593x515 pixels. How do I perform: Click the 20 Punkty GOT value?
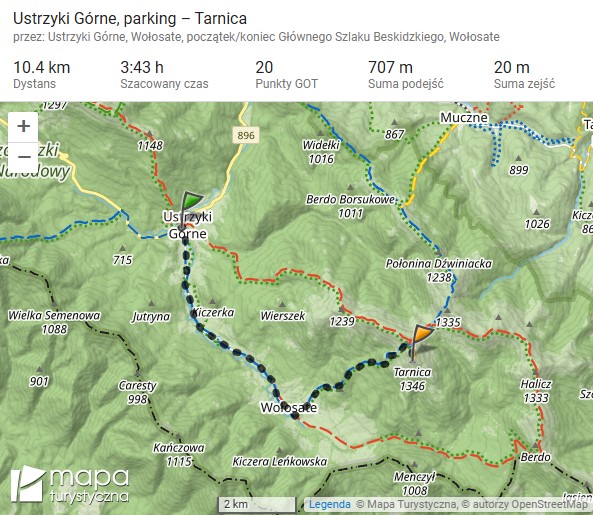[264, 68]
